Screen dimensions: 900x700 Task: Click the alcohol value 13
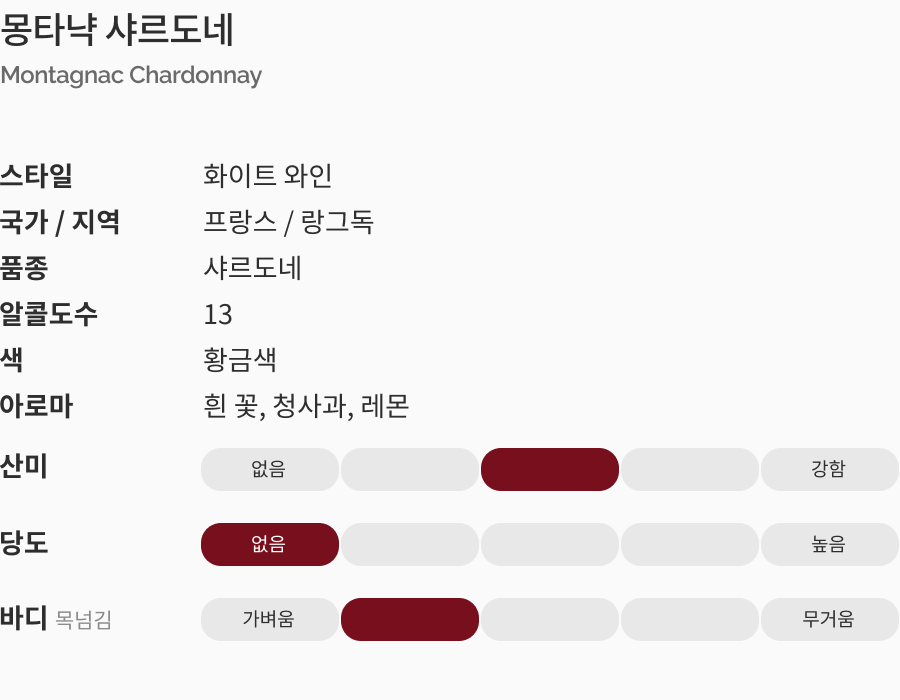[218, 315]
